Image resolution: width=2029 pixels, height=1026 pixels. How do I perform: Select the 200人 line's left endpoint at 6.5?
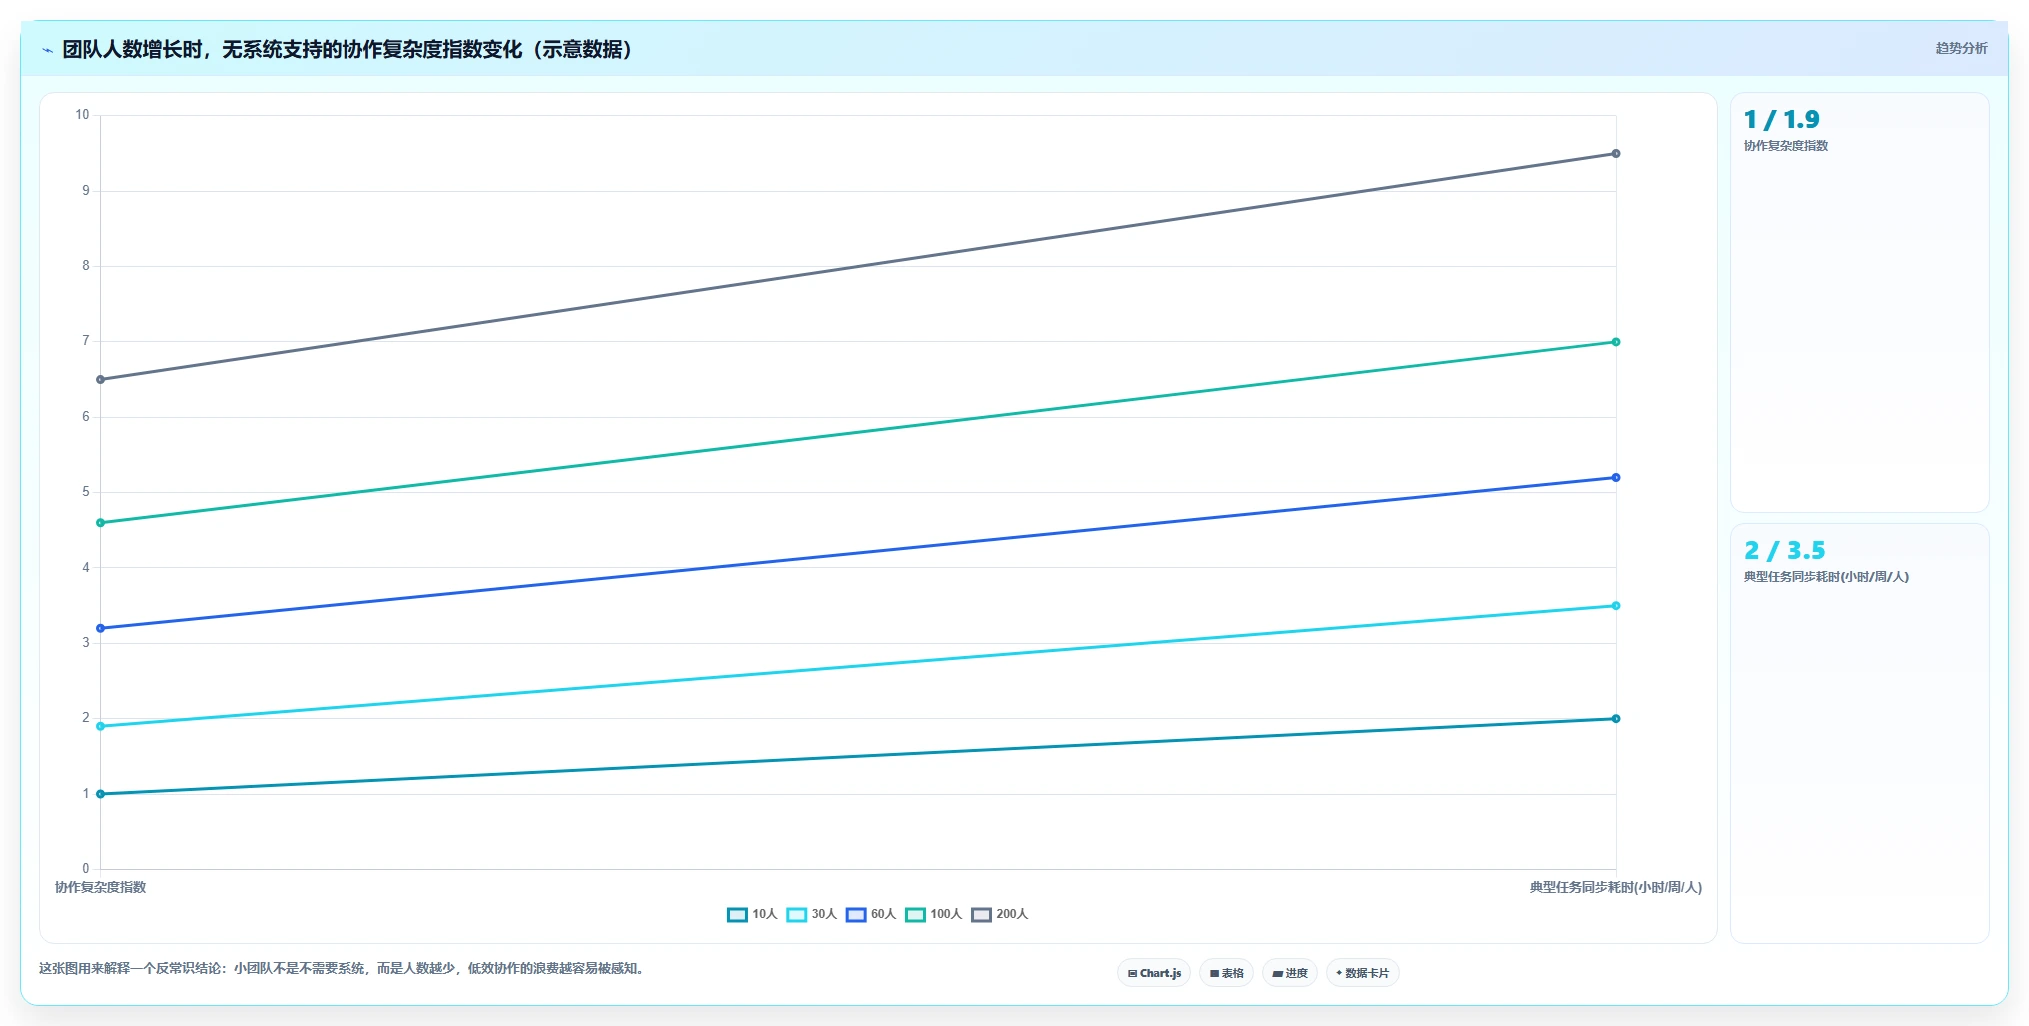tap(100, 379)
